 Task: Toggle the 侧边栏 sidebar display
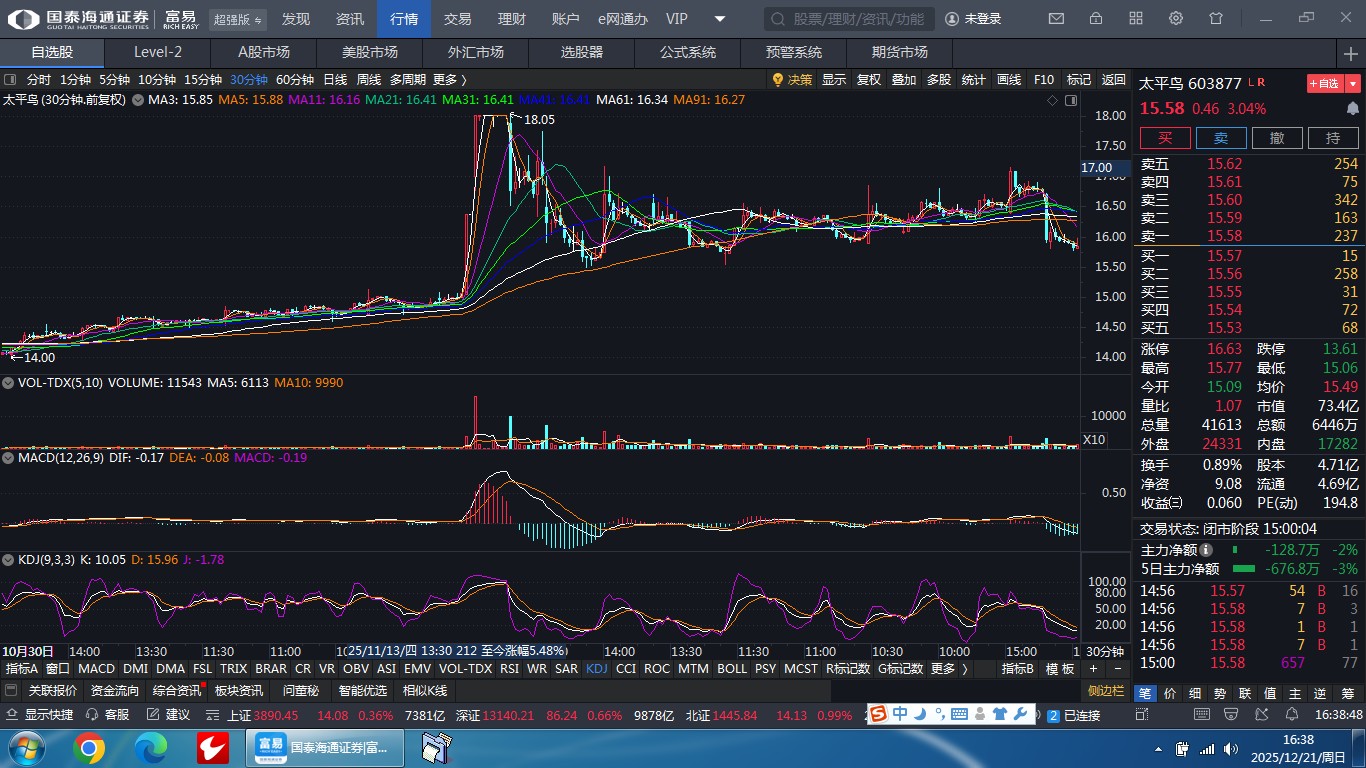(x=1105, y=690)
